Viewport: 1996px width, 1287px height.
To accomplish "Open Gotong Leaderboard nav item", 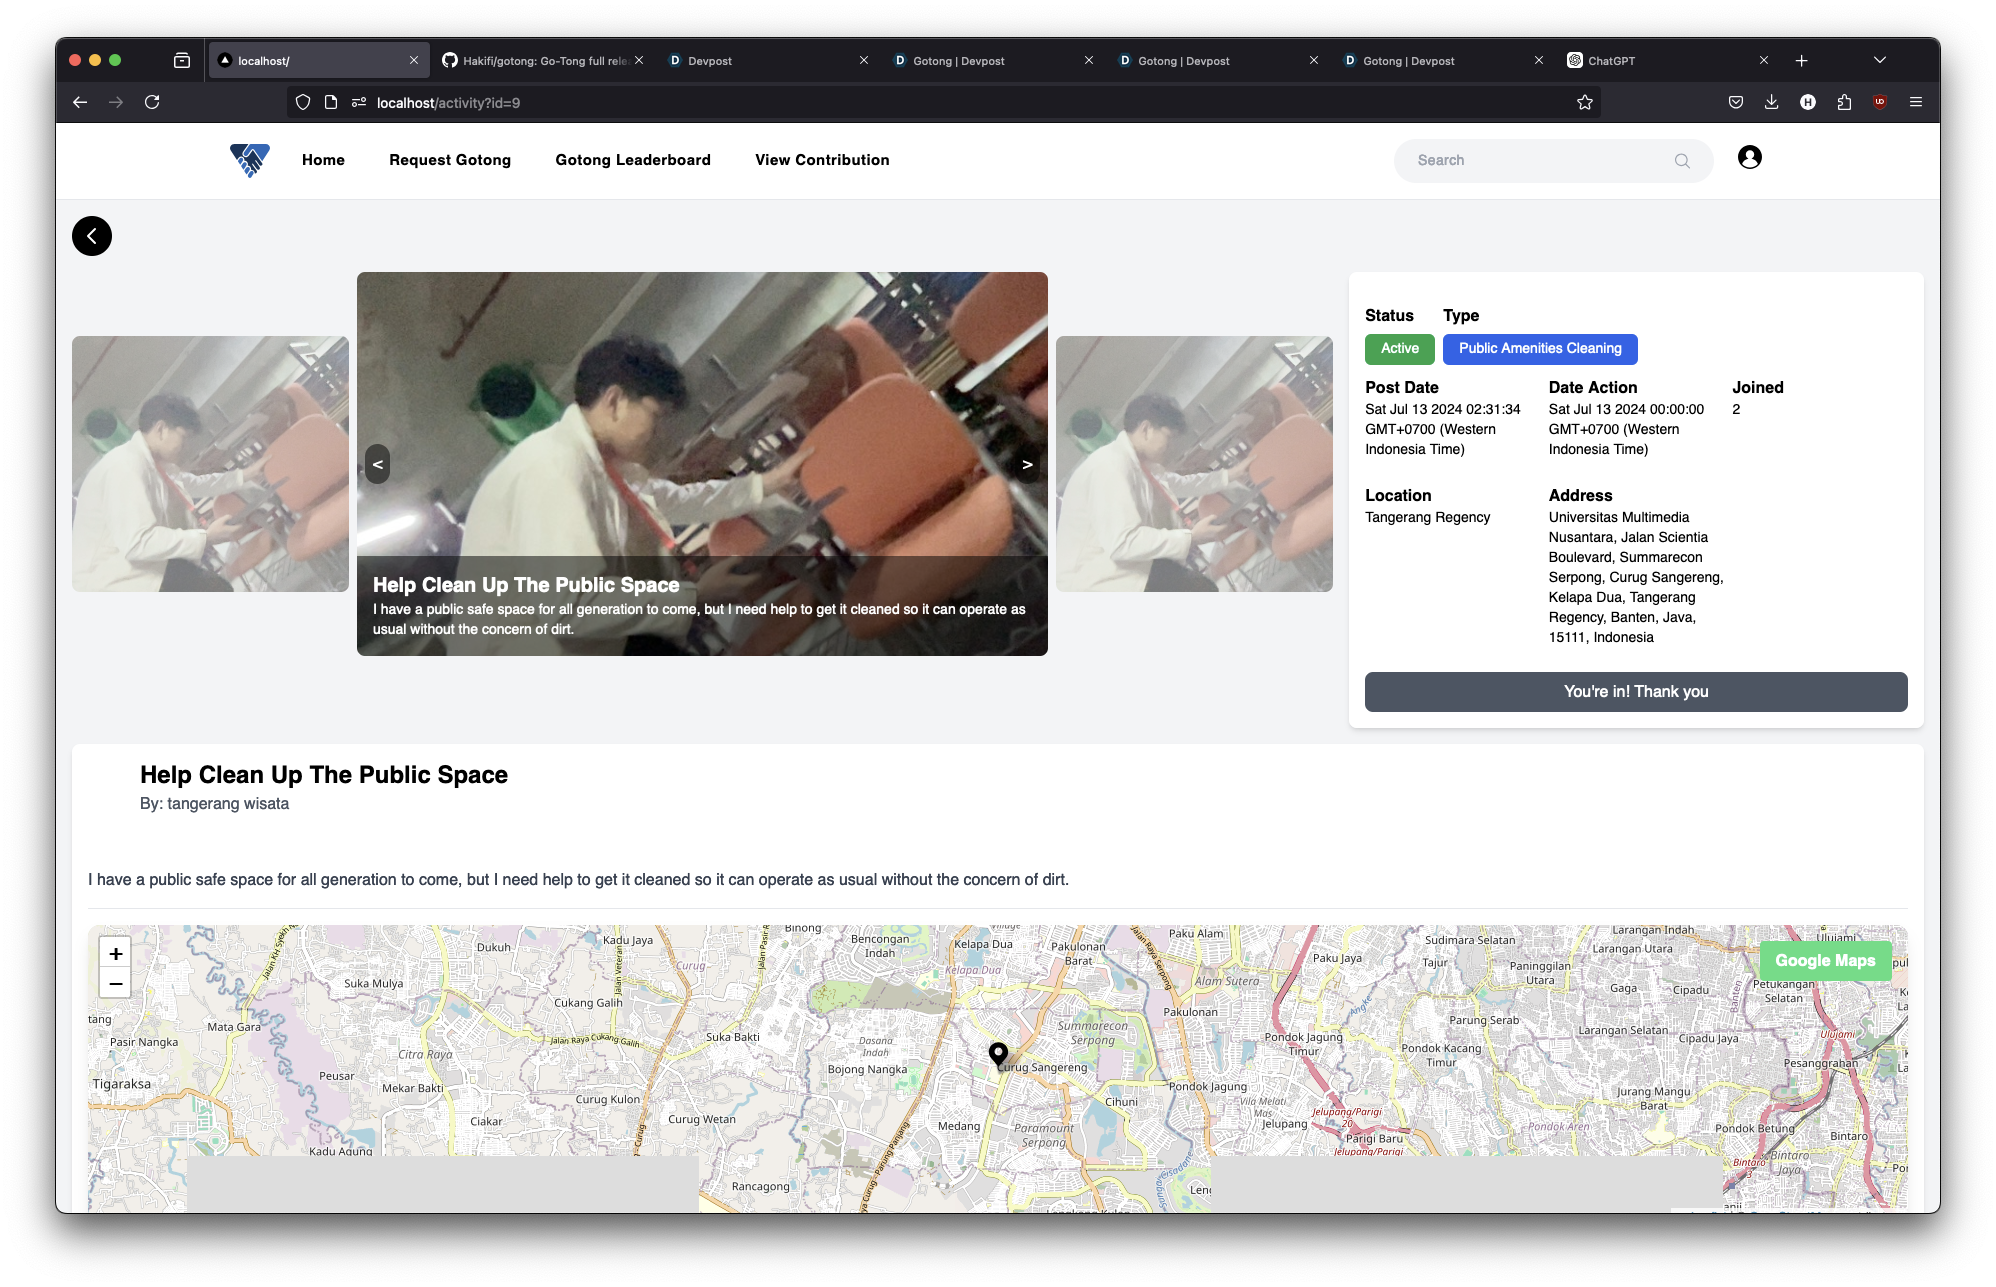I will click(633, 160).
